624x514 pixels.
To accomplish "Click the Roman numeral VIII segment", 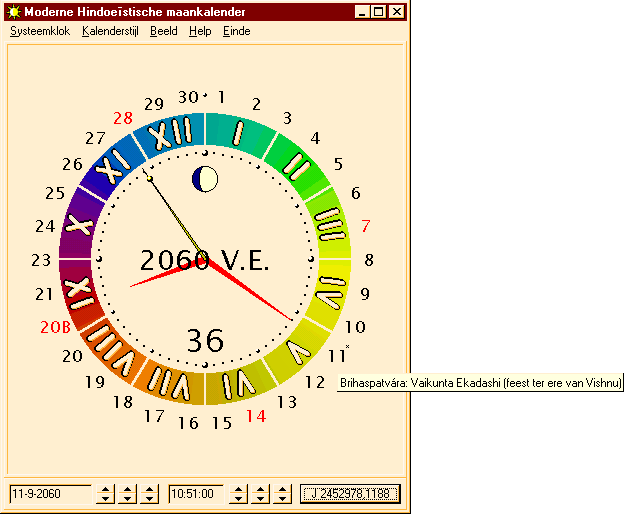I will point(110,349).
